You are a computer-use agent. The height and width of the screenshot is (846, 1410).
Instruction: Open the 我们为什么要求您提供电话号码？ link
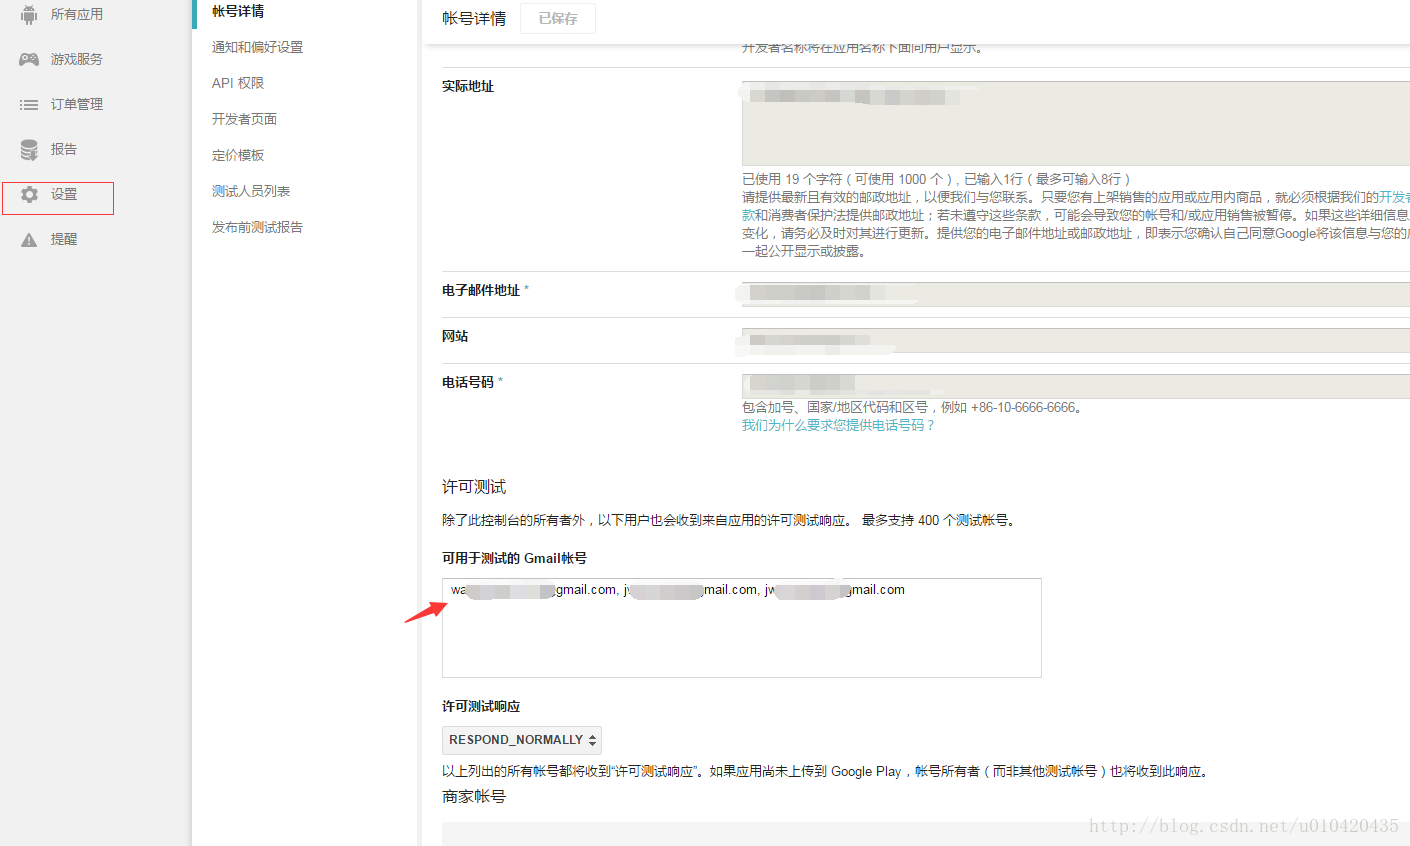(x=838, y=425)
